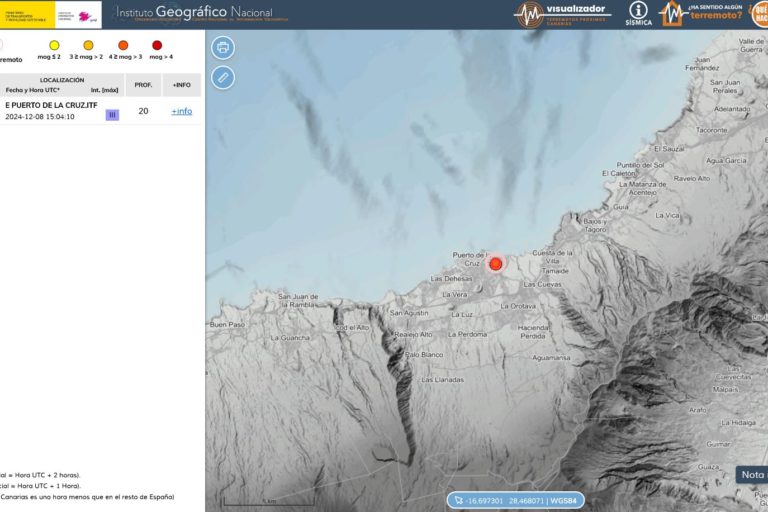Click the La Guancha map label
The image size is (768, 512).
tap(290, 338)
